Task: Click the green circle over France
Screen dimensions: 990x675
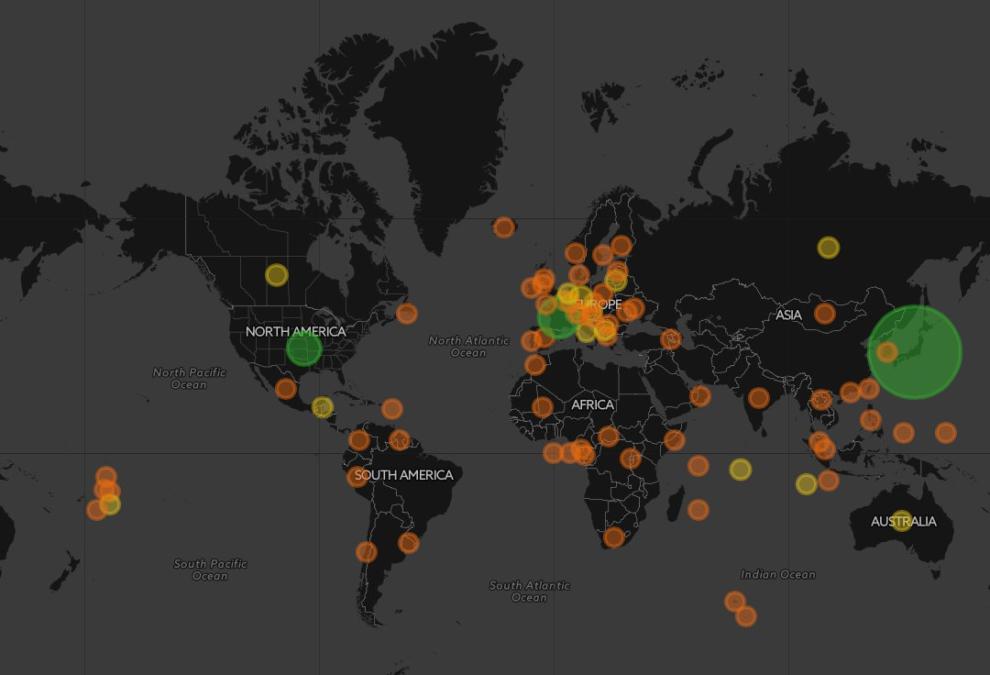Action: click(555, 321)
